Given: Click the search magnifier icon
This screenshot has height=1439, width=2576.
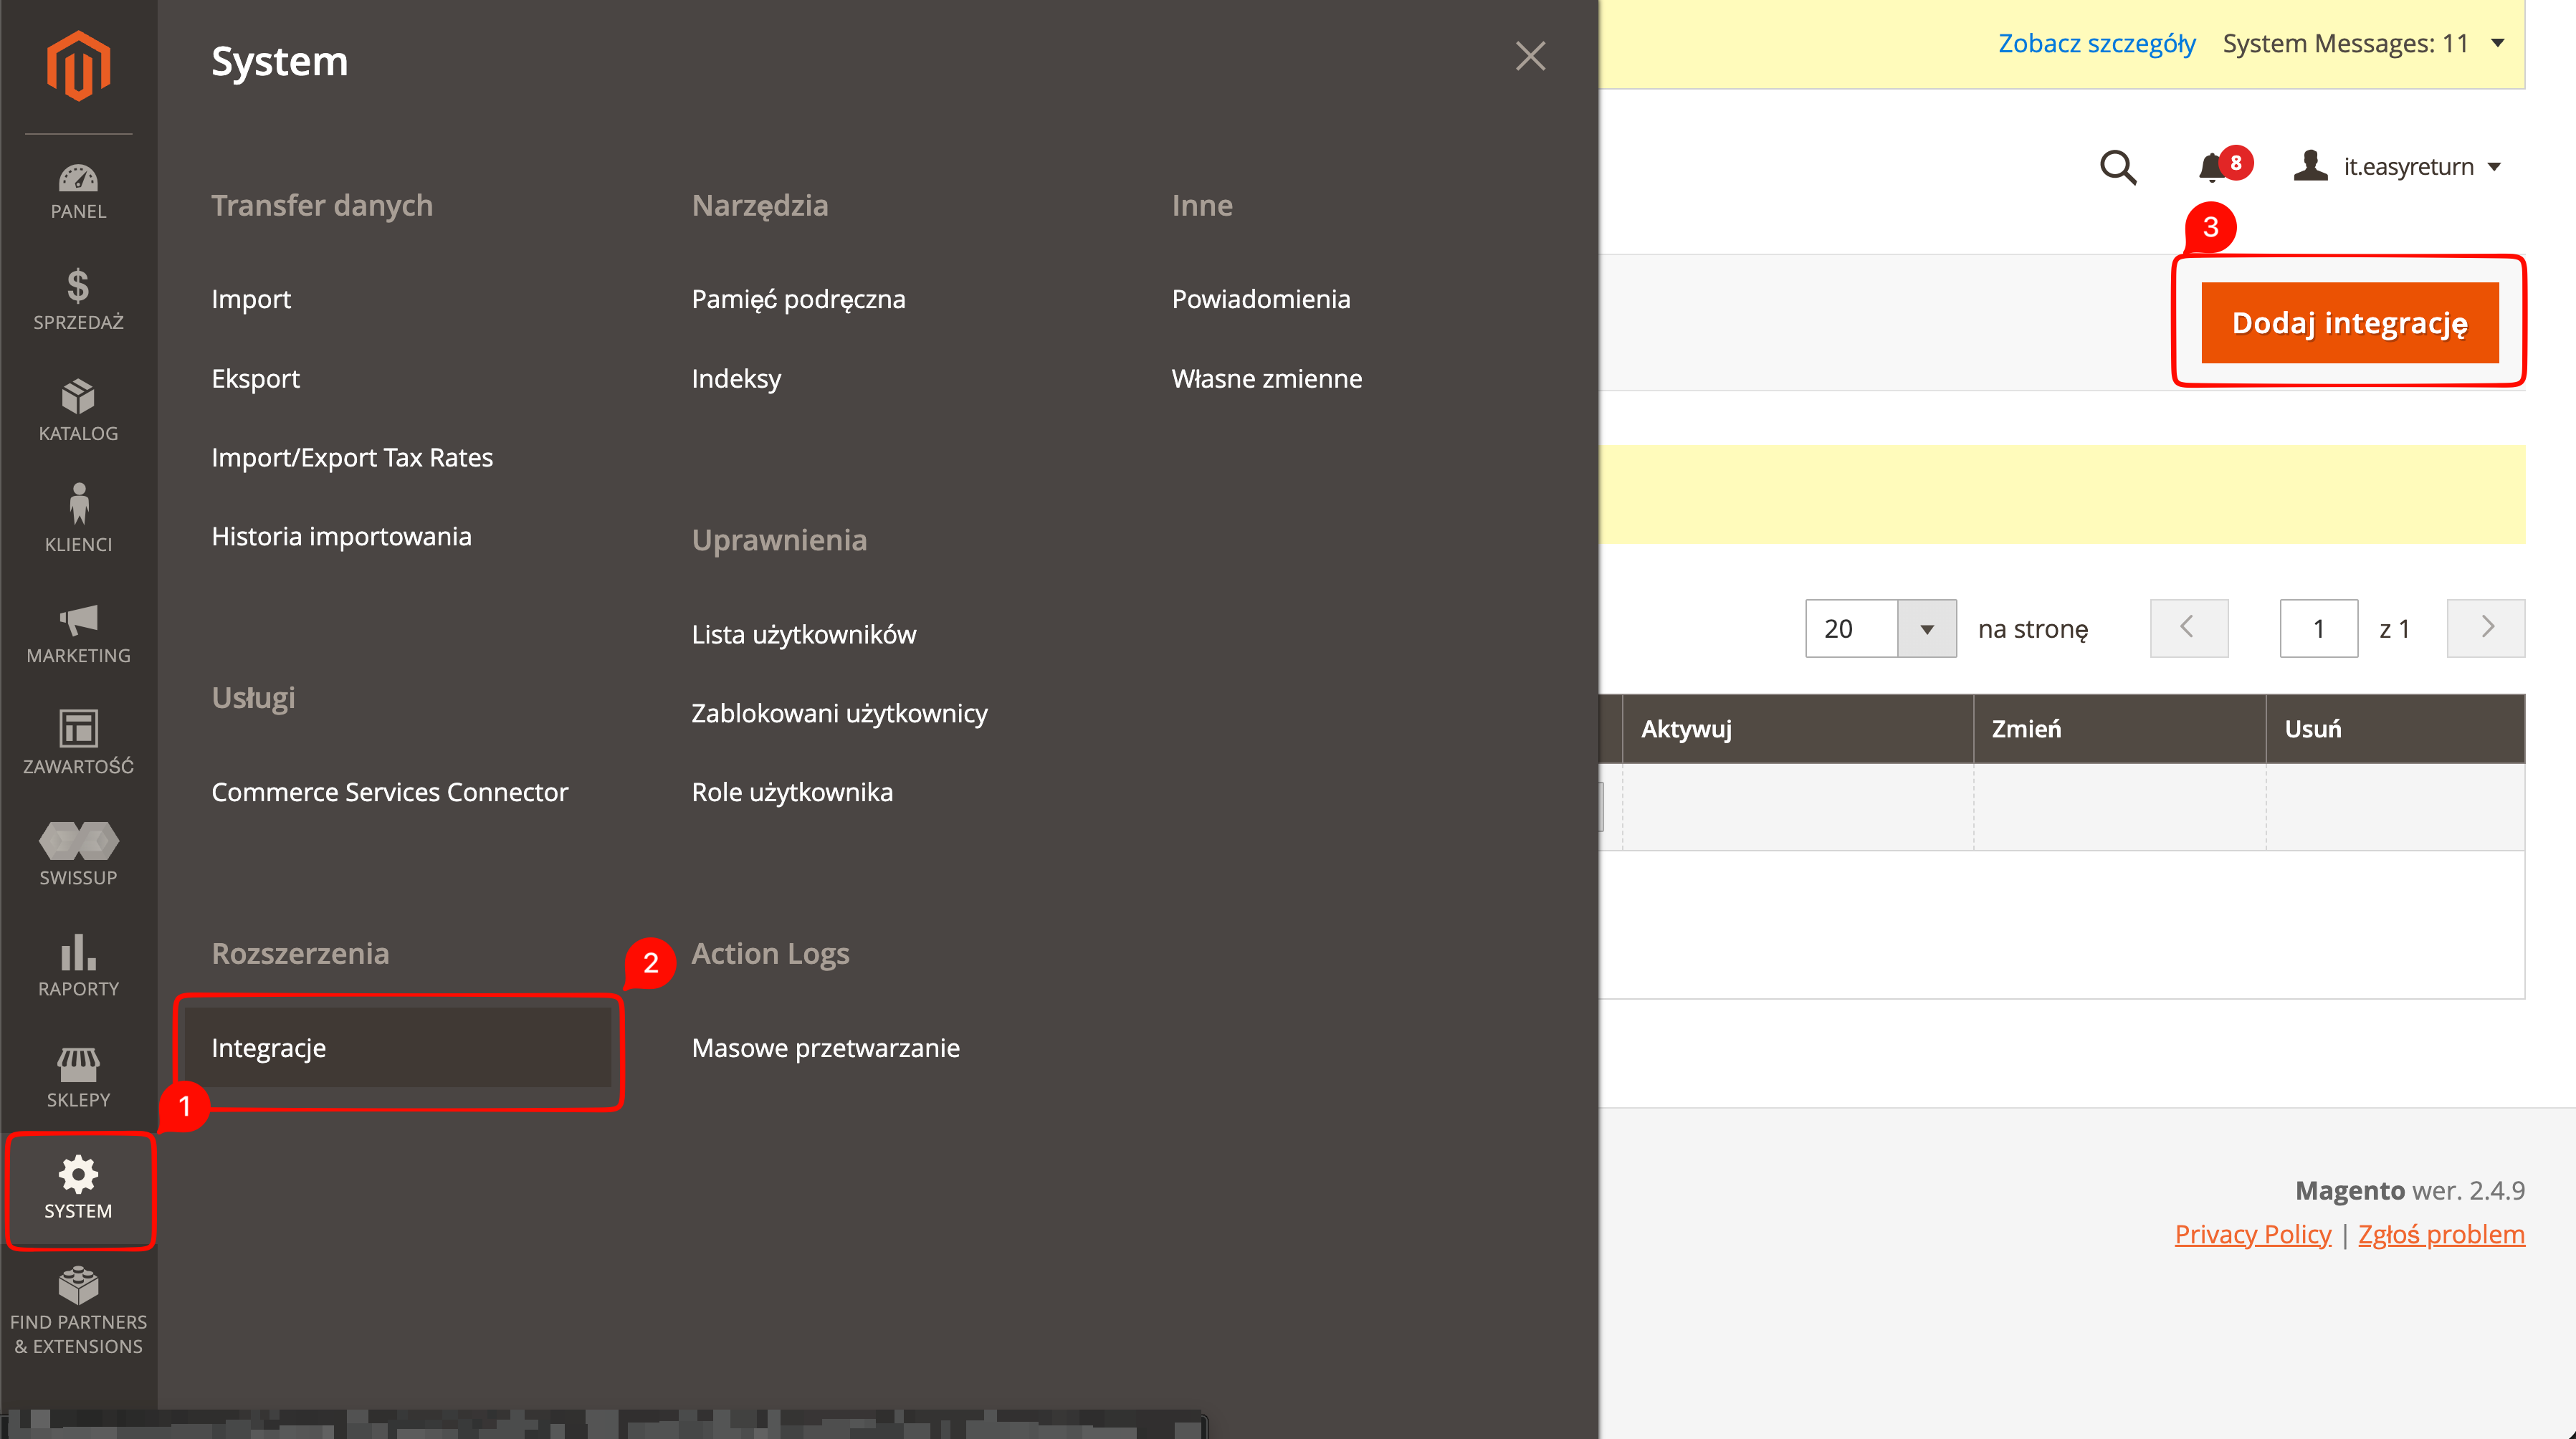Looking at the screenshot, I should (x=2118, y=167).
